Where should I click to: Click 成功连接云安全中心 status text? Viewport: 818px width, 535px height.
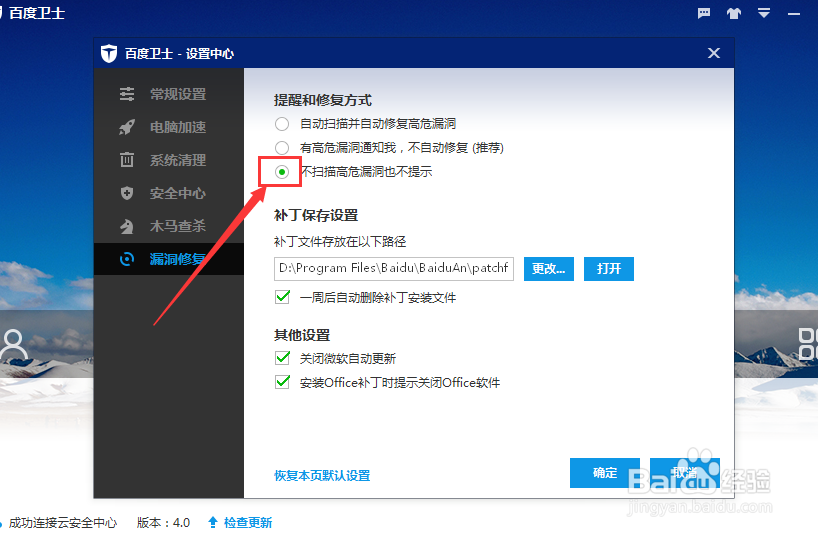tap(63, 522)
